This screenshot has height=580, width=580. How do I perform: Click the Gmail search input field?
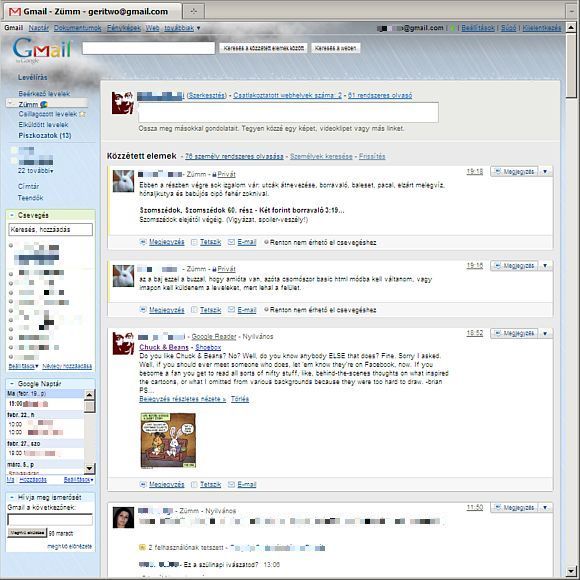tap(148, 48)
